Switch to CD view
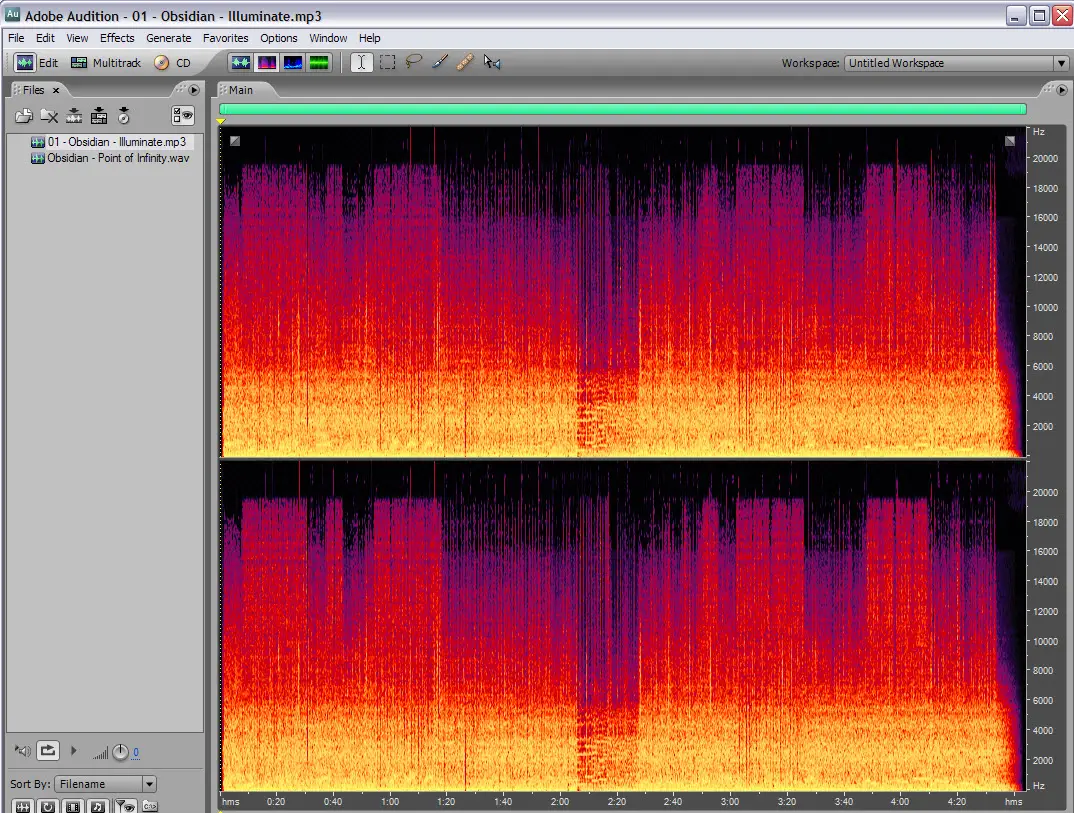 click(172, 63)
